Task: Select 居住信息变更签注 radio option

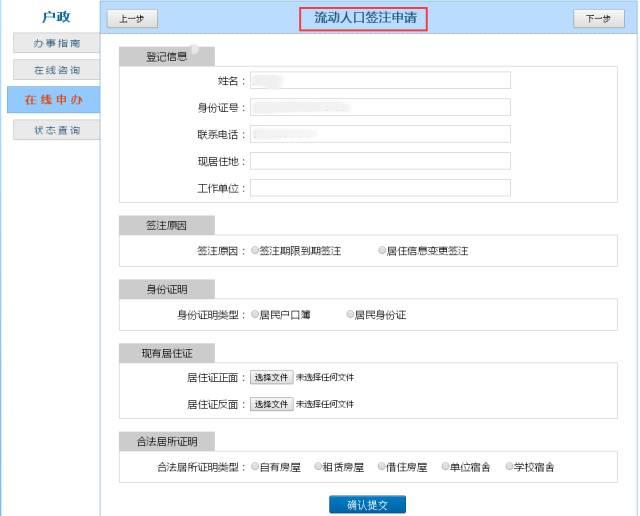Action: tap(382, 250)
